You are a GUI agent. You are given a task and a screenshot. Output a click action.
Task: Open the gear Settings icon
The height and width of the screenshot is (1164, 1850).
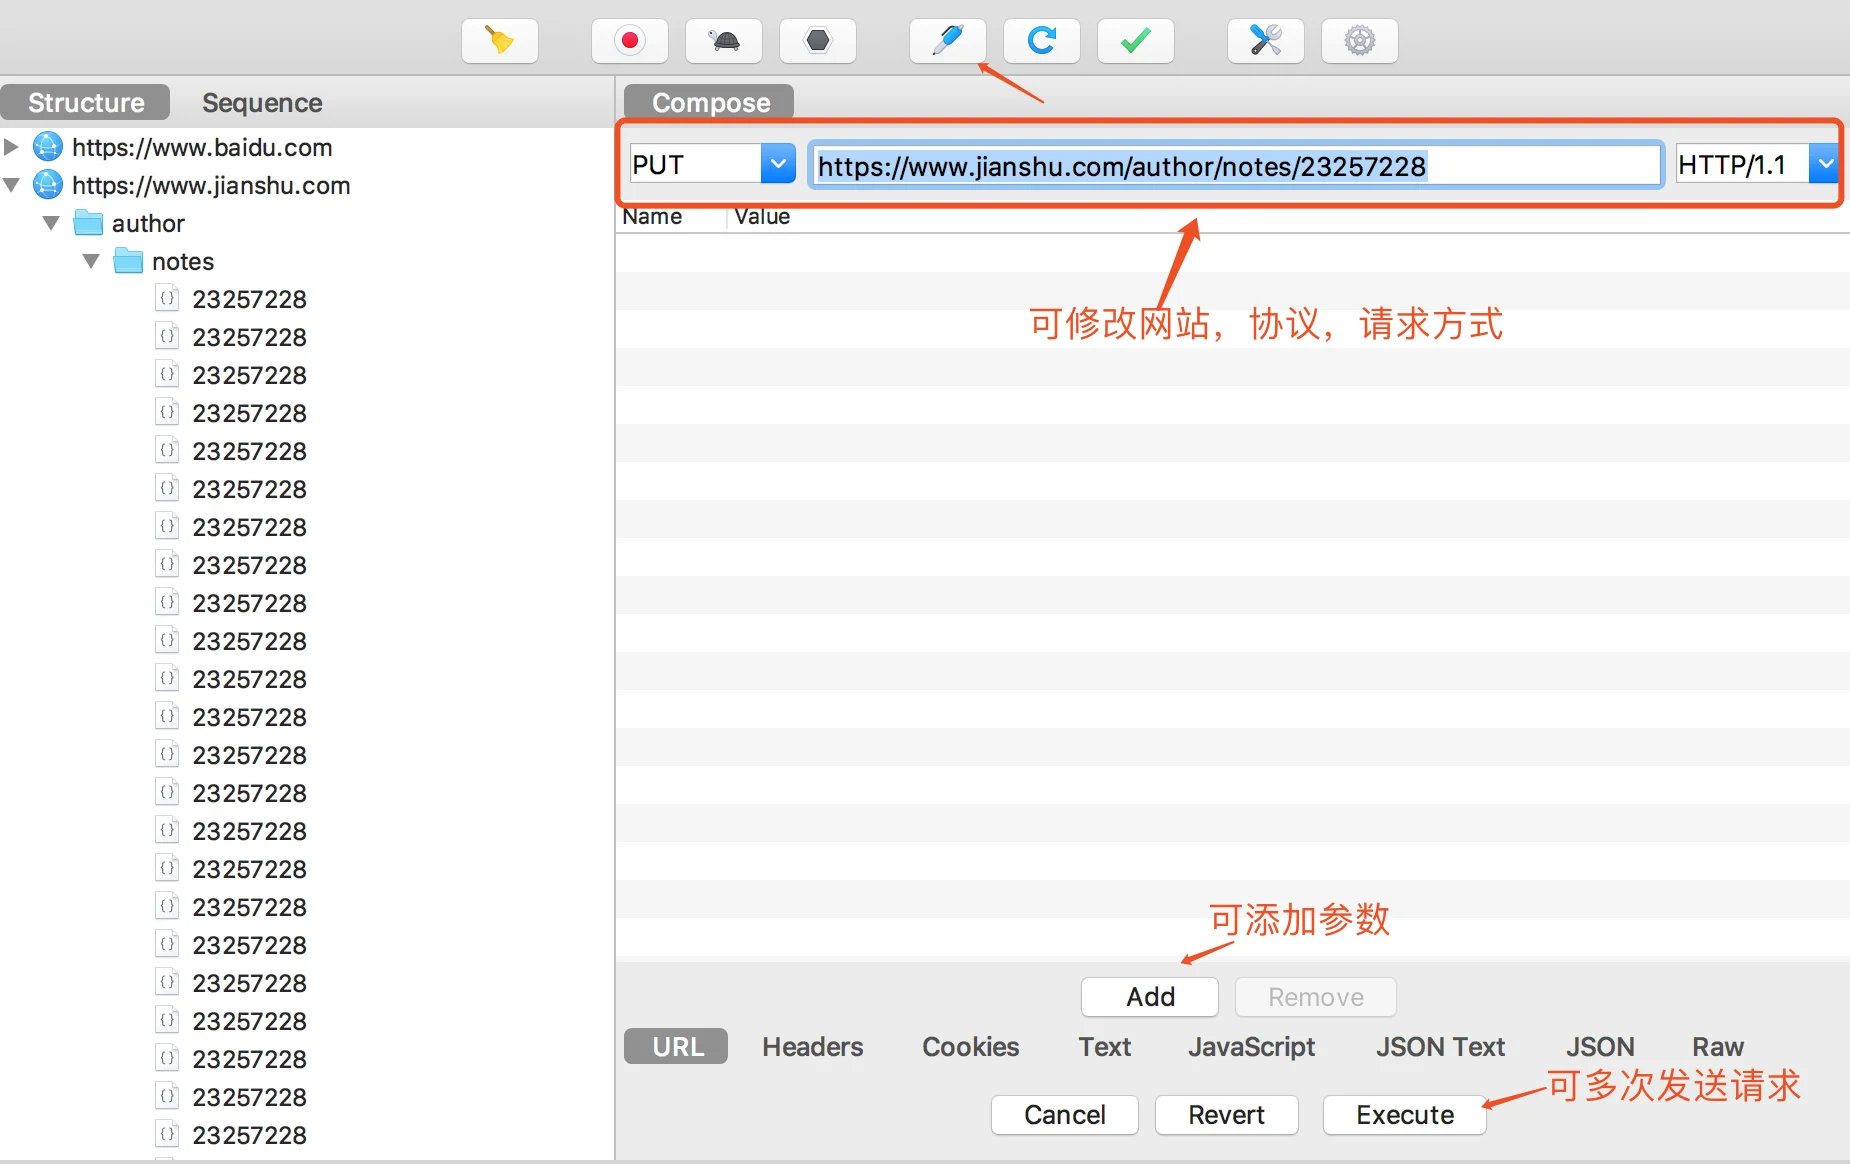click(1360, 41)
